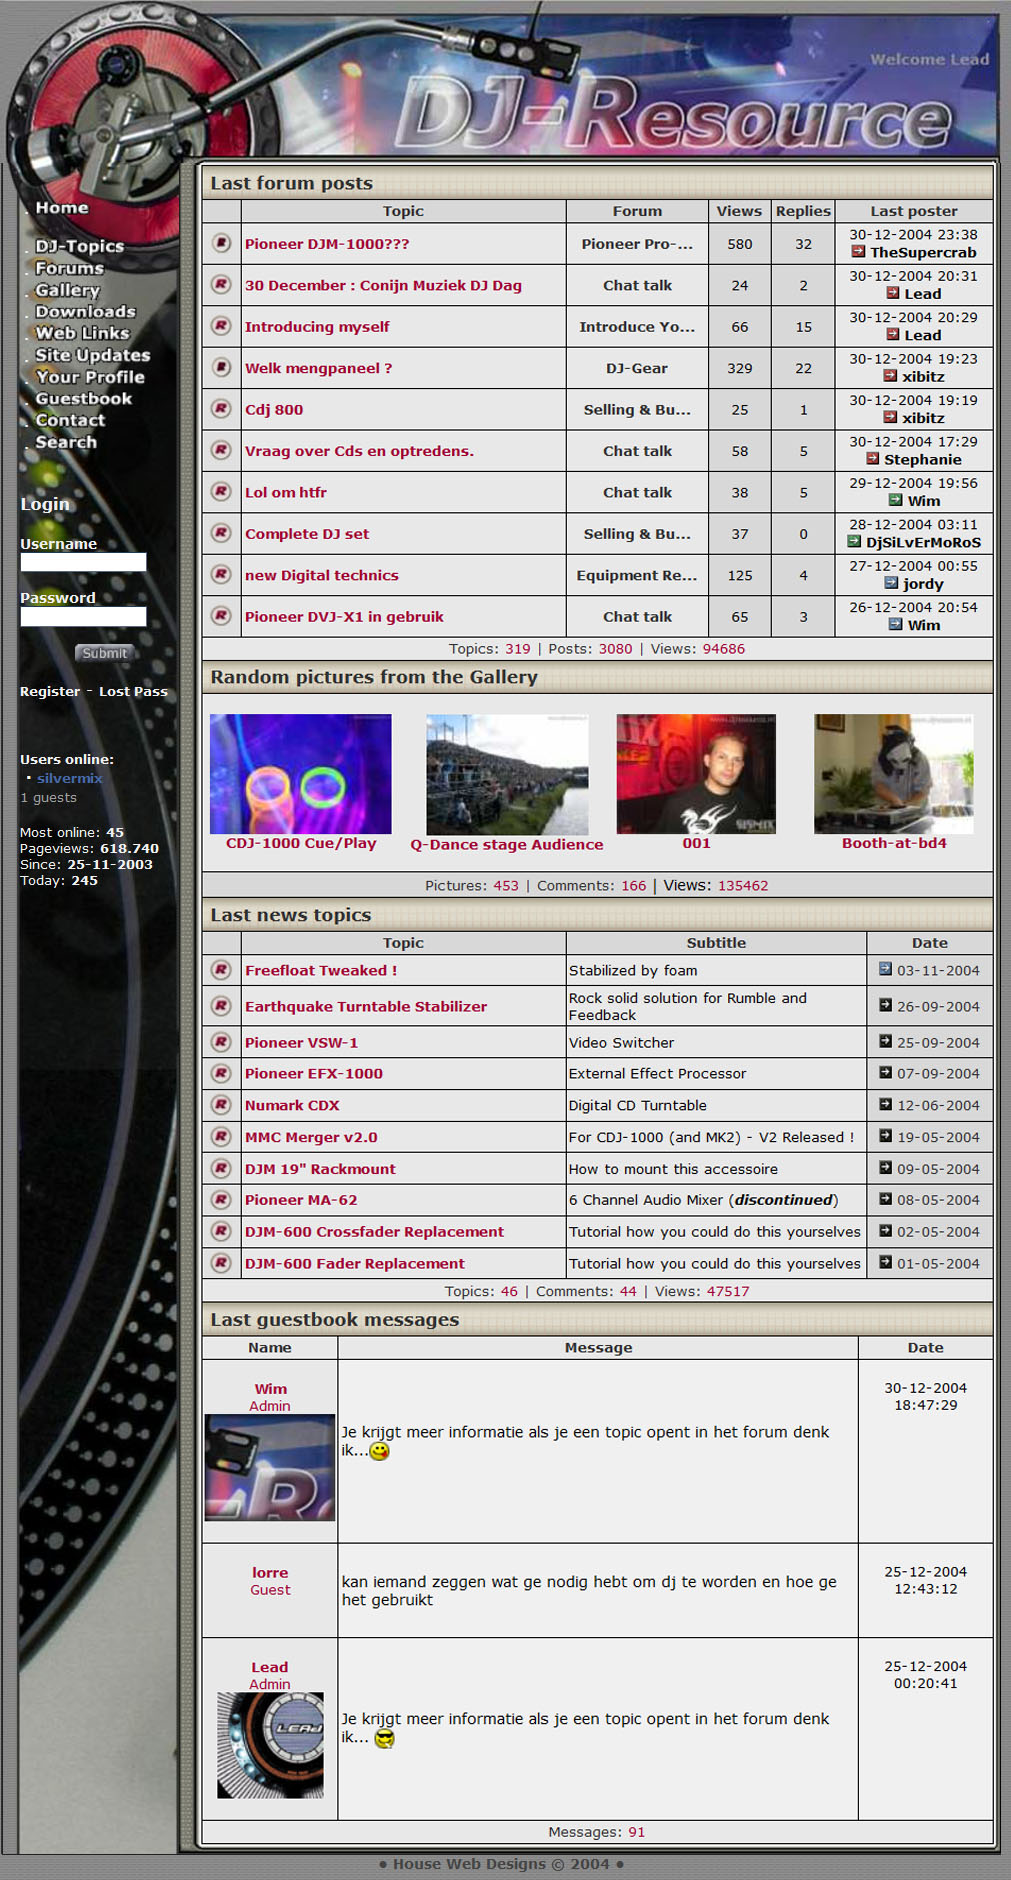Click the topic icon beside Cdj 800
This screenshot has height=1880, width=1011.
coord(221,409)
